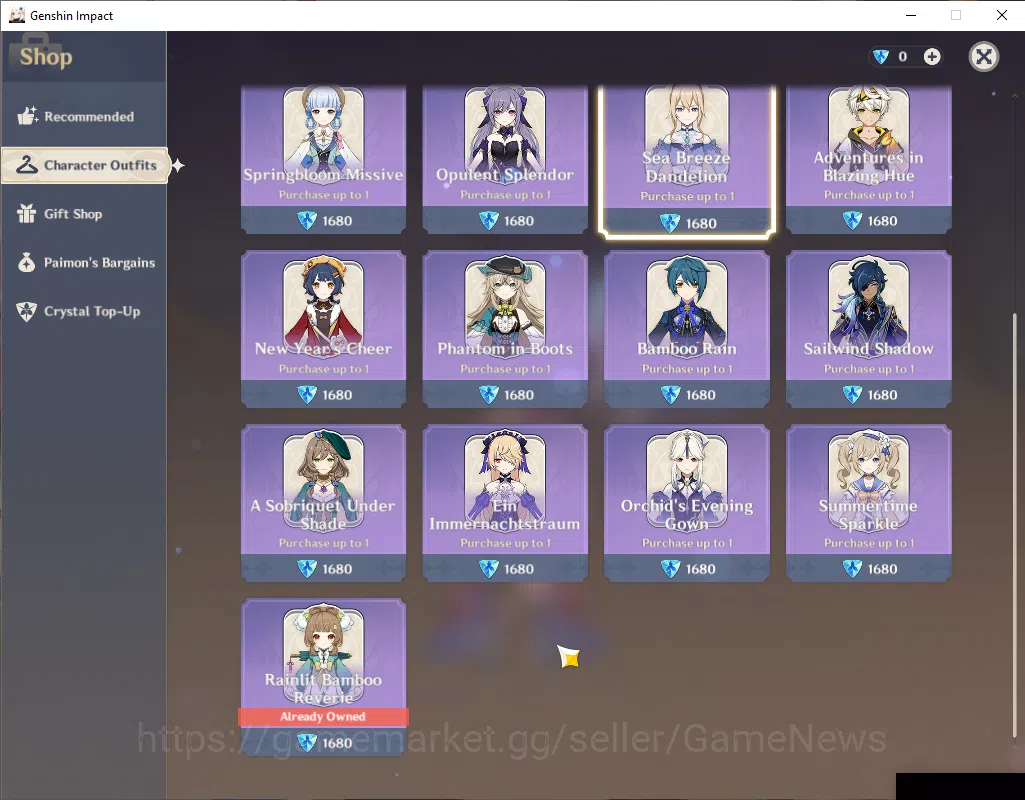Open the Recommended shop section
The image size is (1025, 800).
coord(84,116)
